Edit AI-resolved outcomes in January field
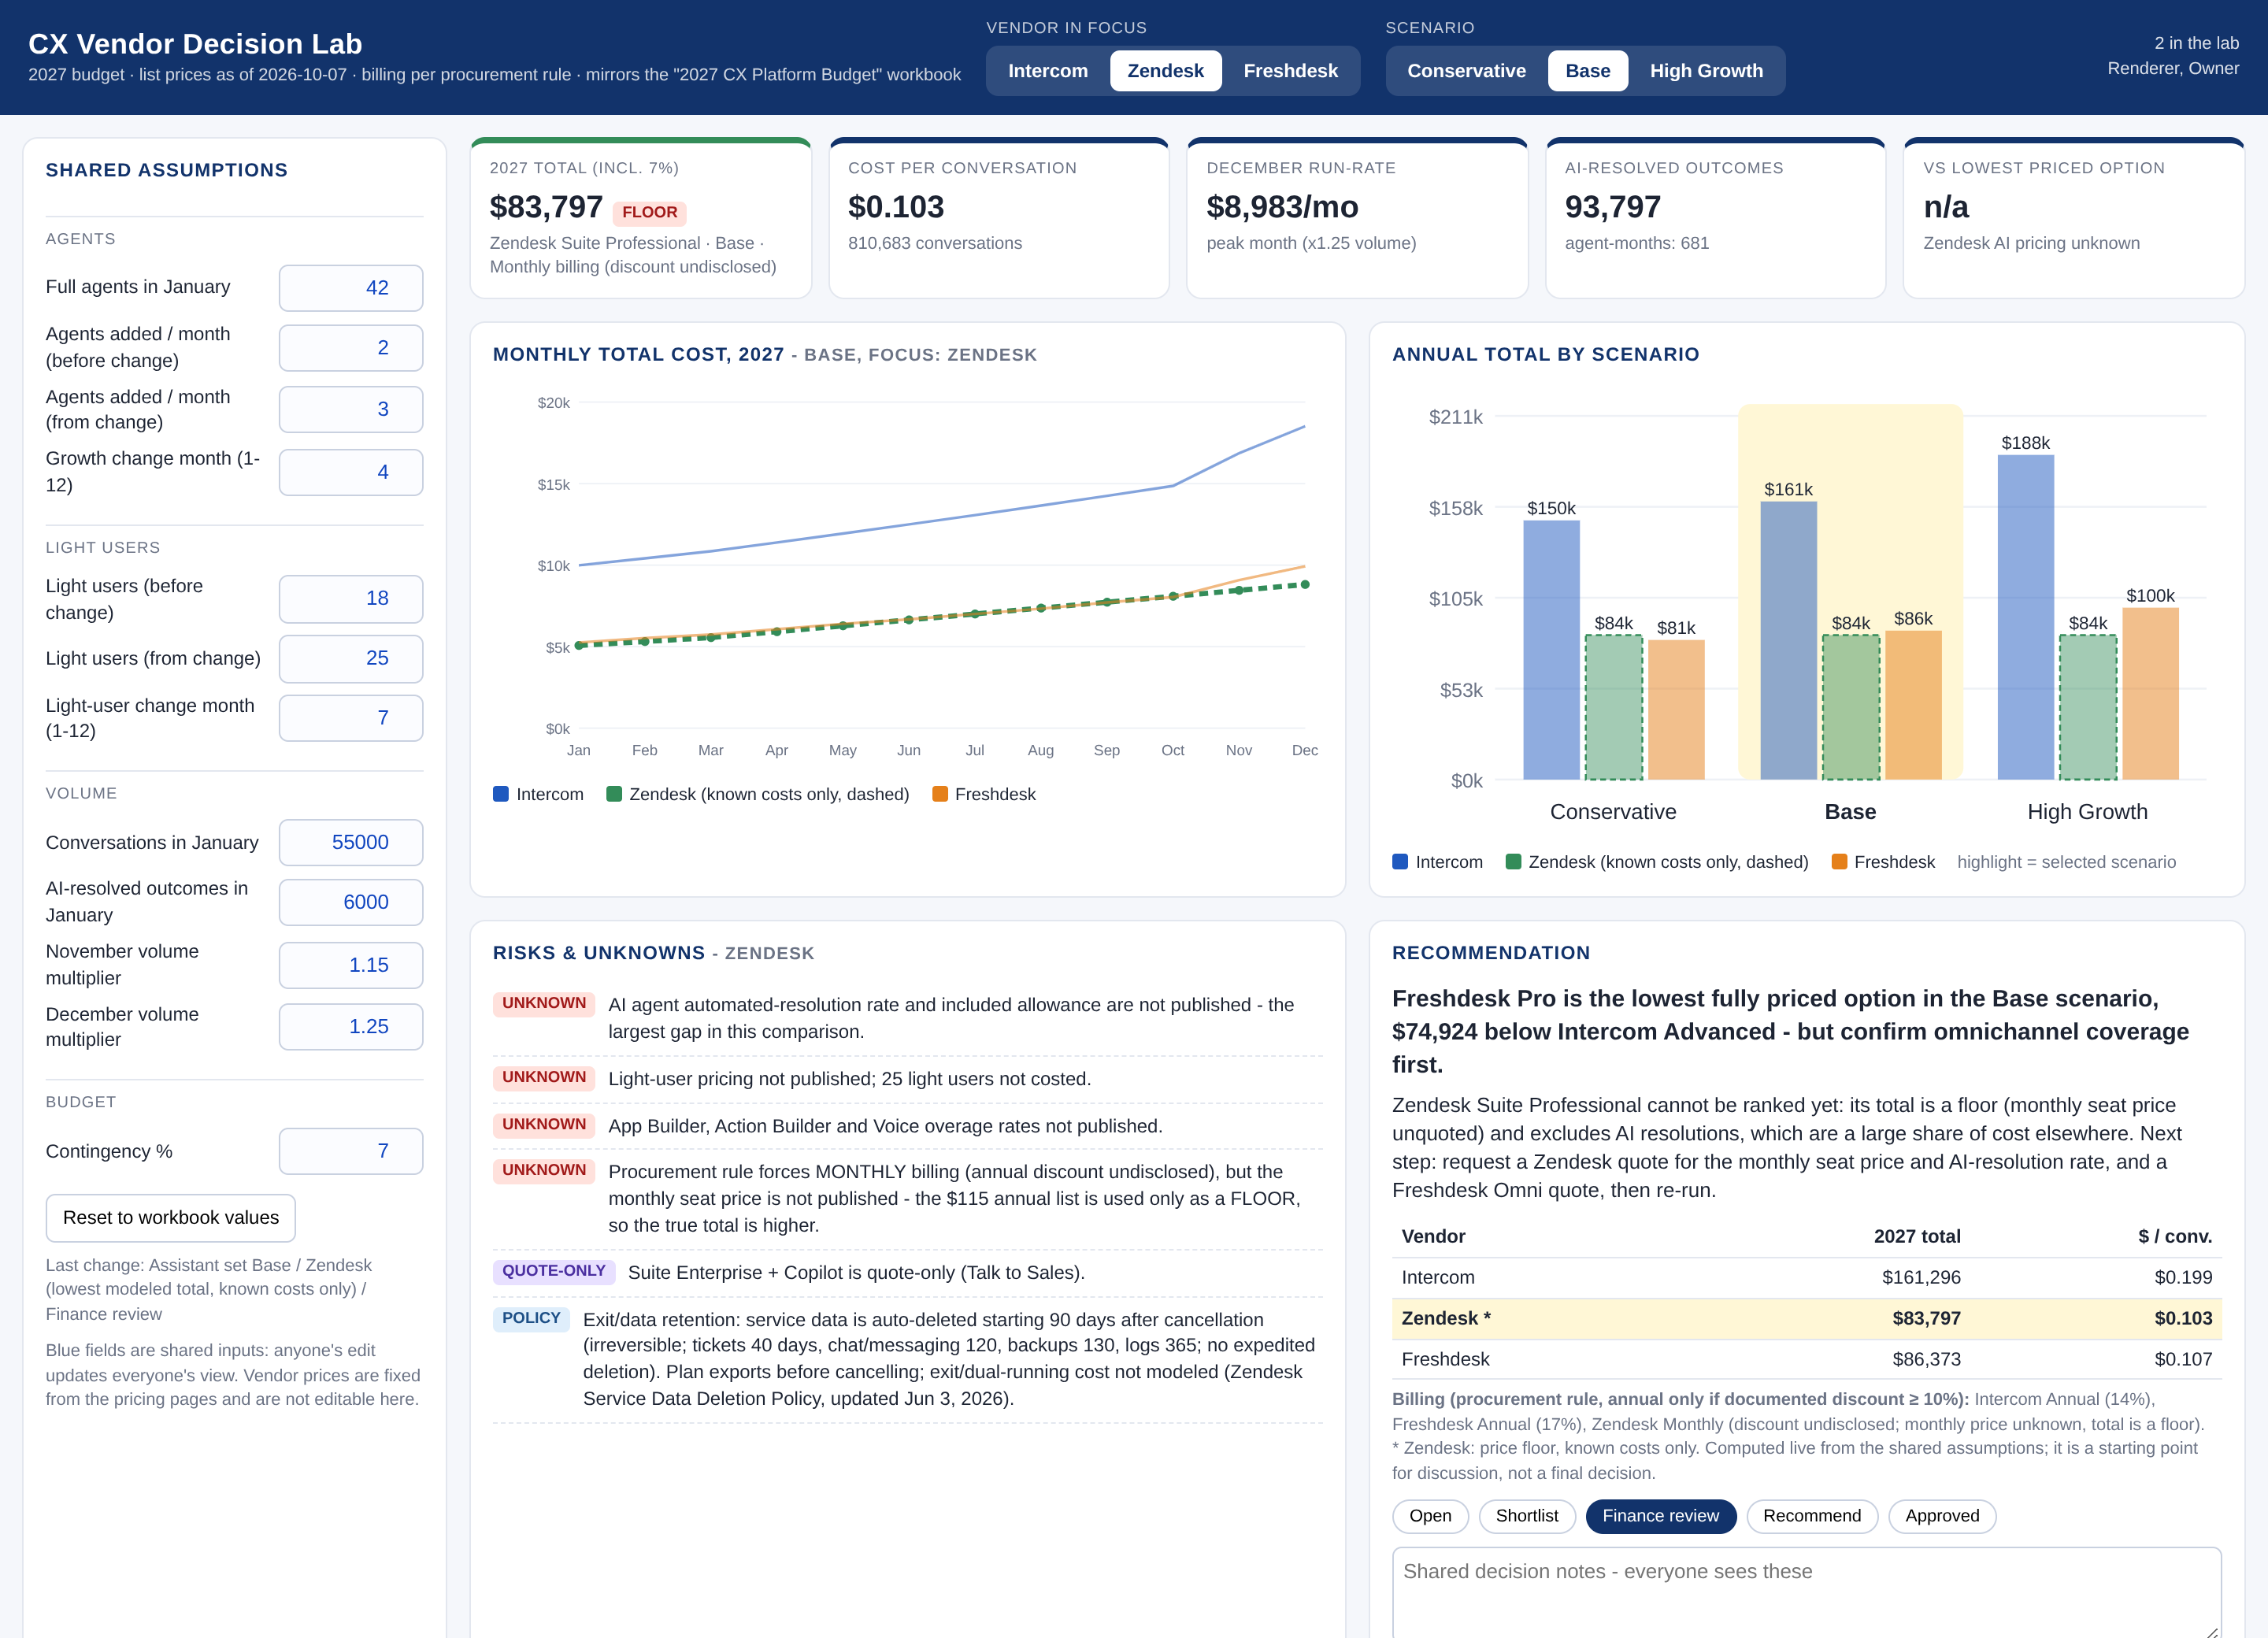Image resolution: width=2268 pixels, height=1638 pixels. (x=351, y=903)
